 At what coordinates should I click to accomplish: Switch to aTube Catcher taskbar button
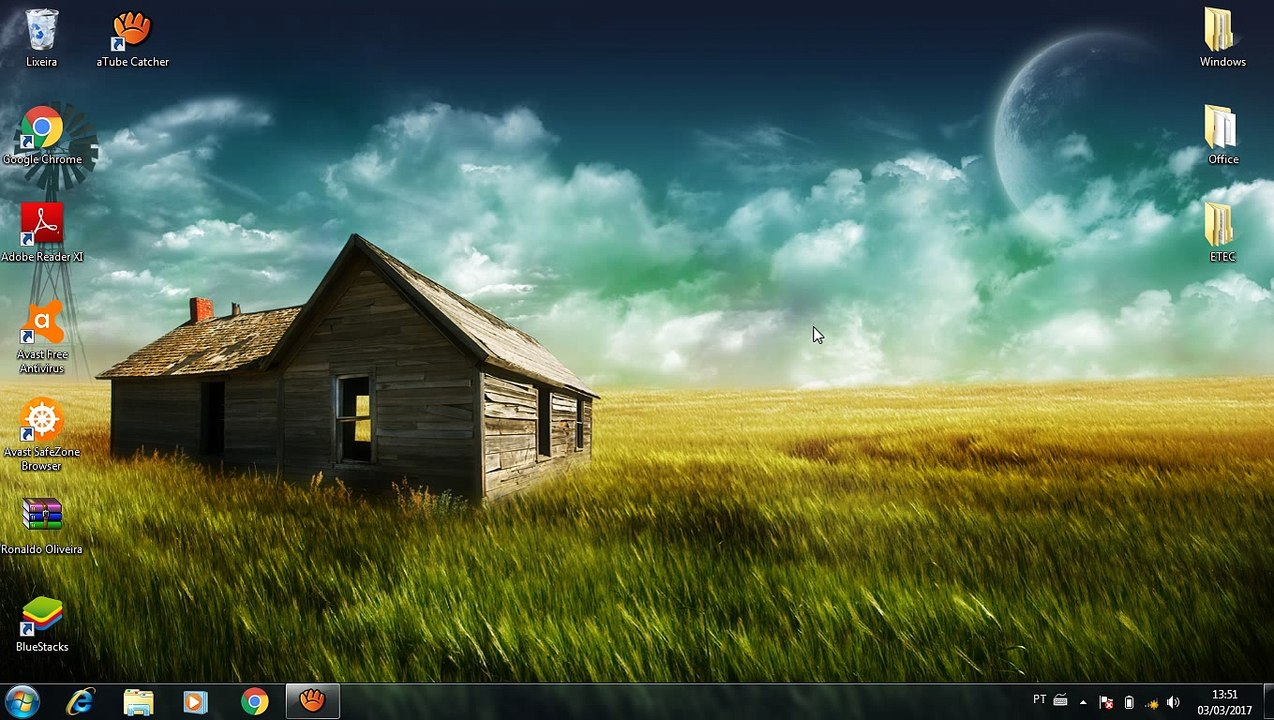pos(313,702)
